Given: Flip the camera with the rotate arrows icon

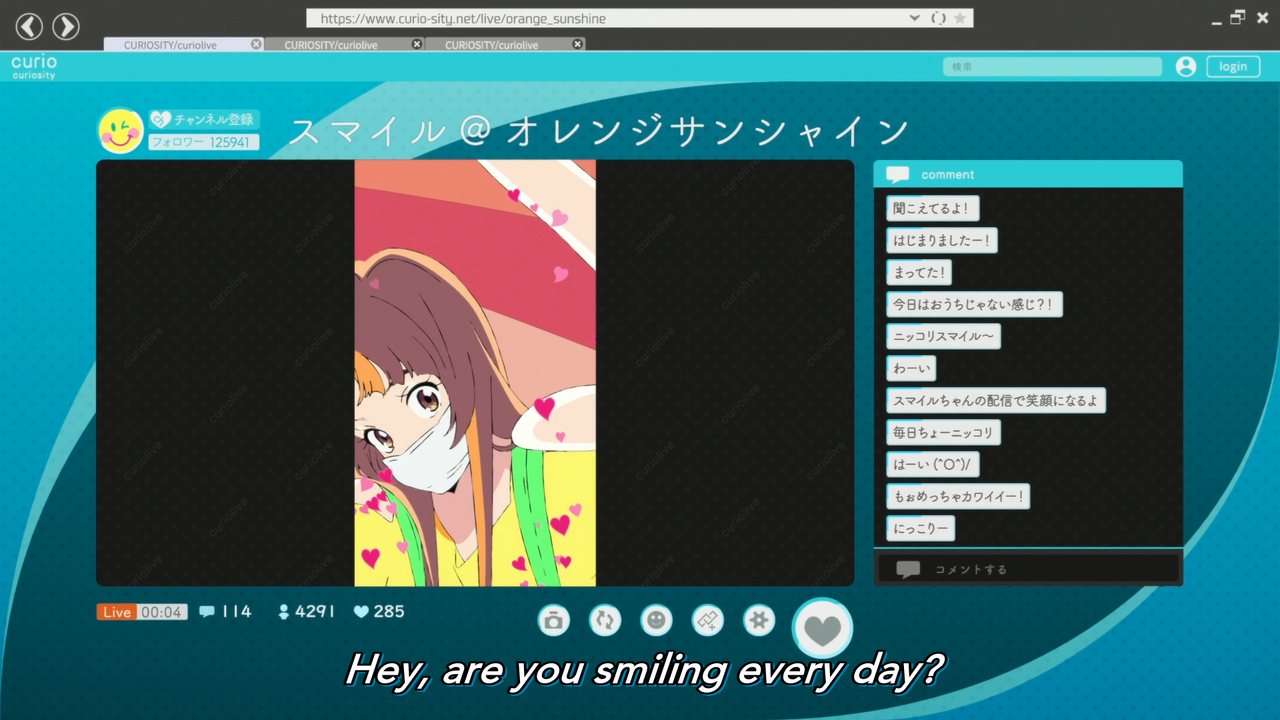Looking at the screenshot, I should click(x=605, y=621).
